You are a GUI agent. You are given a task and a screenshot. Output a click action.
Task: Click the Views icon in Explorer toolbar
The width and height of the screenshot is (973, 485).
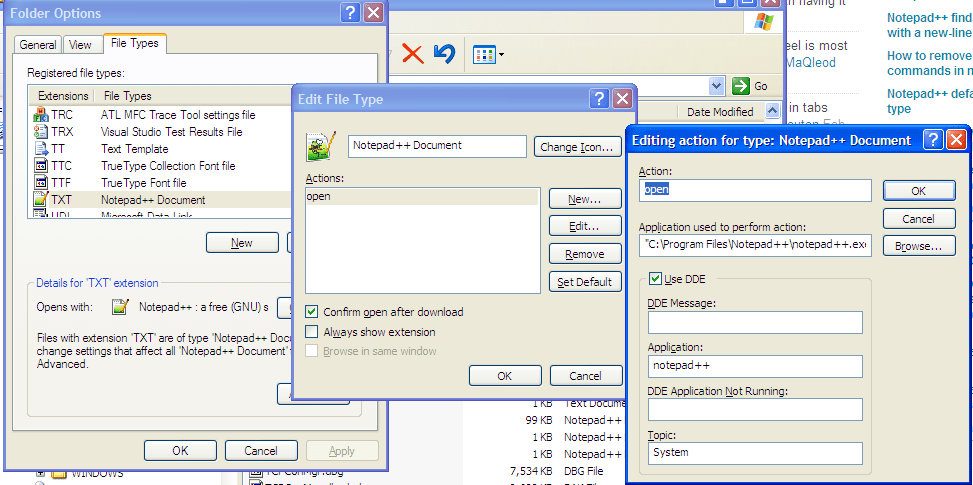click(x=483, y=55)
